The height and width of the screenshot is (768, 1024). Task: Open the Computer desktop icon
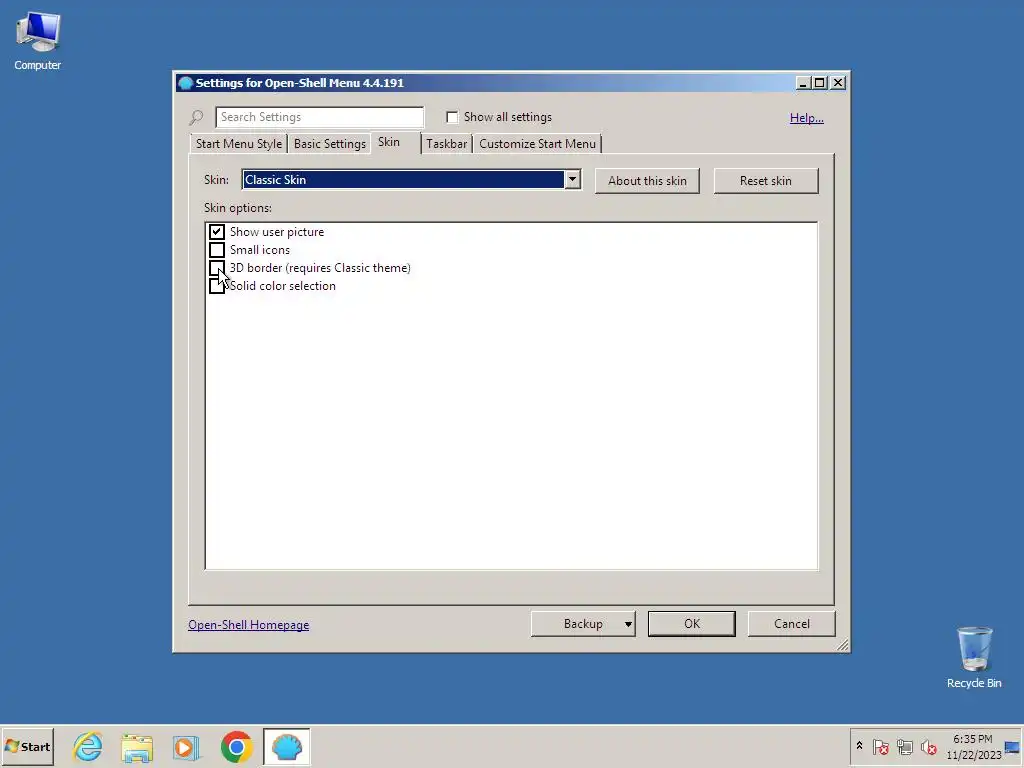coord(38,42)
